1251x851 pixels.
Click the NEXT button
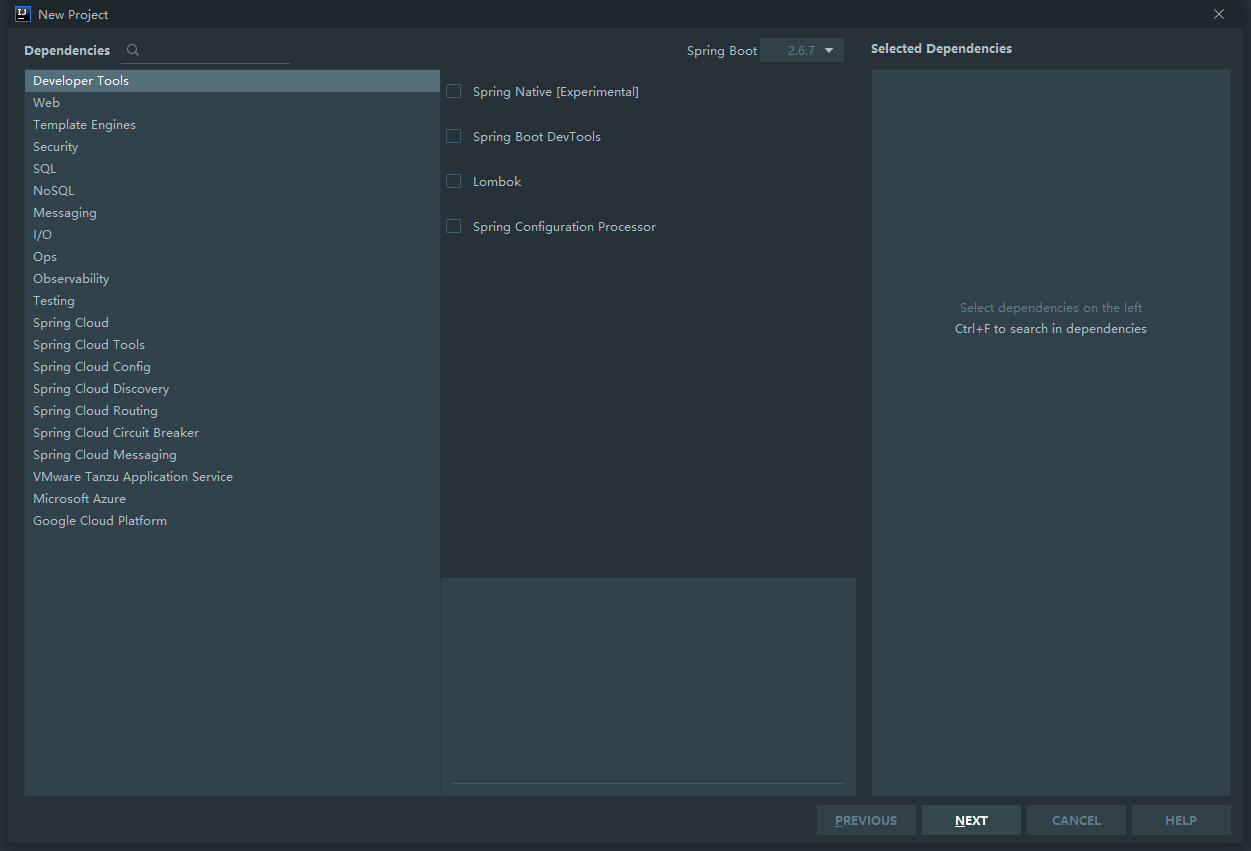click(x=971, y=820)
